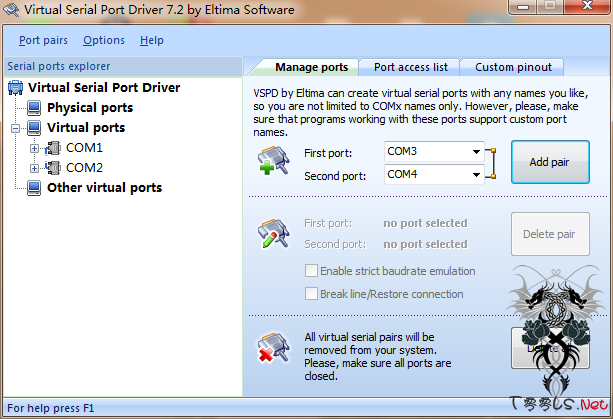
Task: Toggle Break line/Restore connection checkbox
Action: click(x=311, y=294)
